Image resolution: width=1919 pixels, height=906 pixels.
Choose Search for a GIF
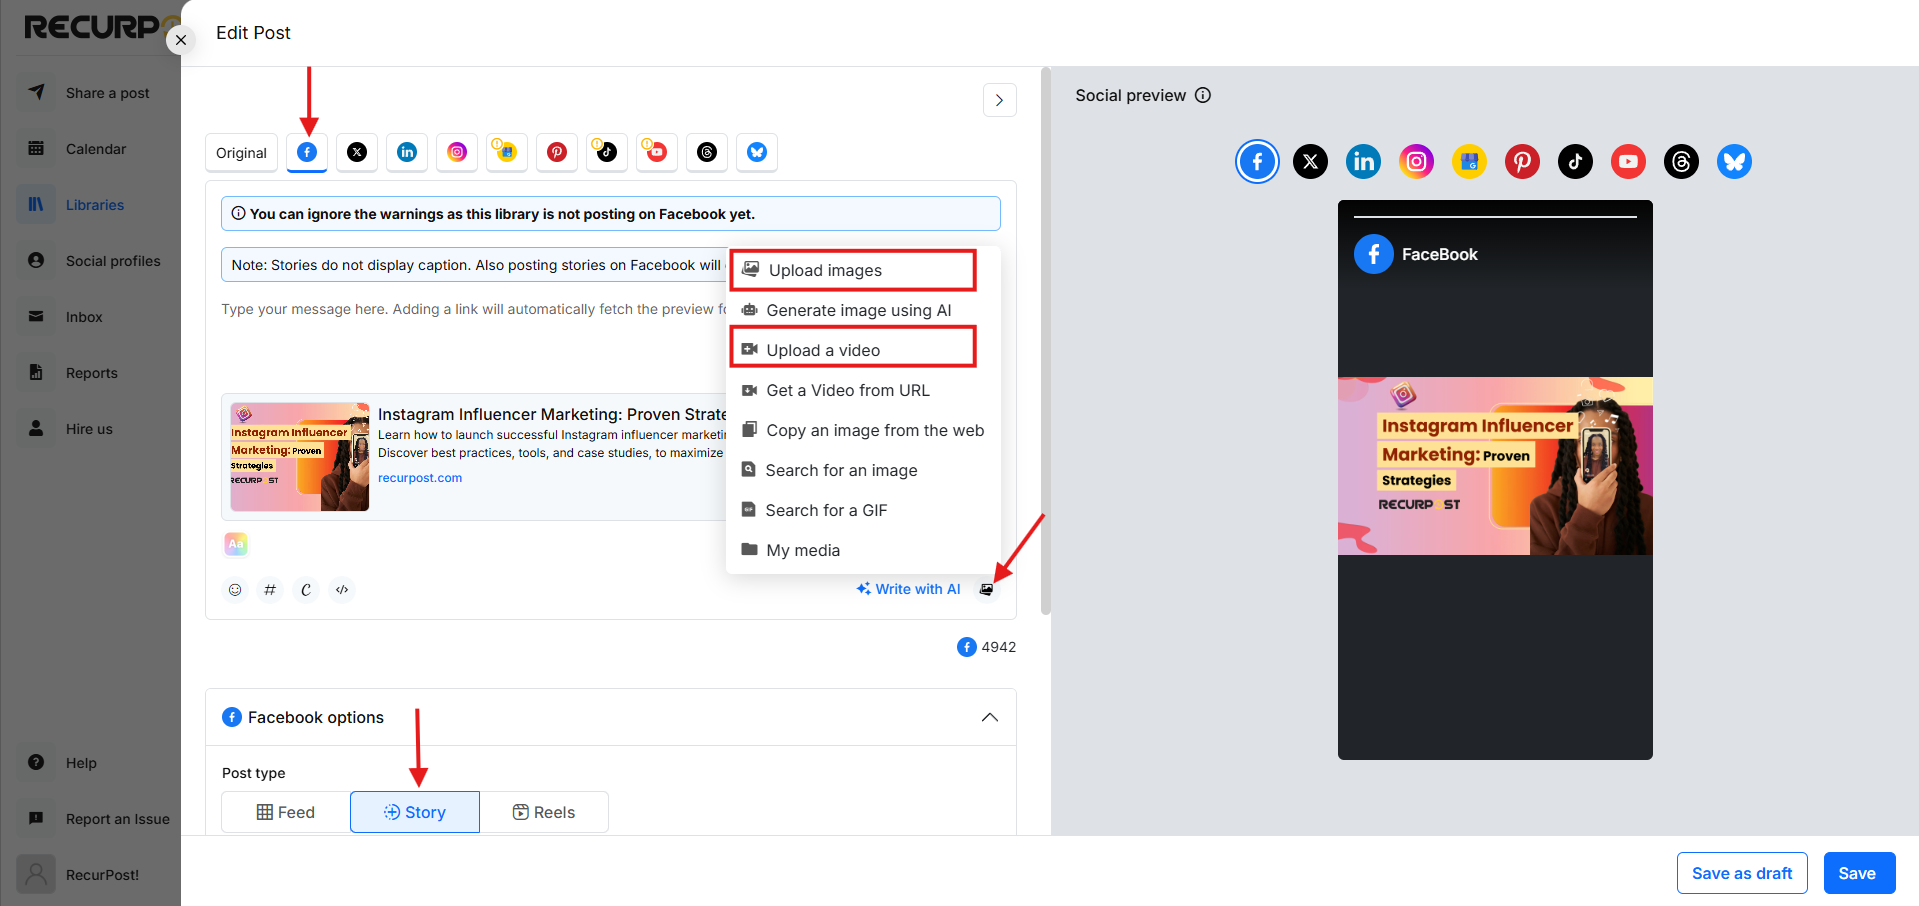click(x=863, y=510)
